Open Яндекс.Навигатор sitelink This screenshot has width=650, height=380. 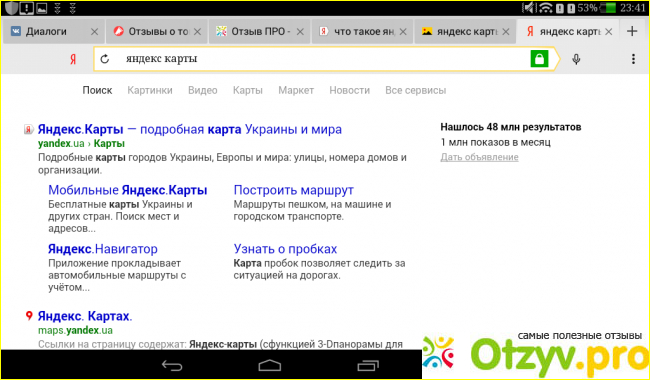pos(103,249)
